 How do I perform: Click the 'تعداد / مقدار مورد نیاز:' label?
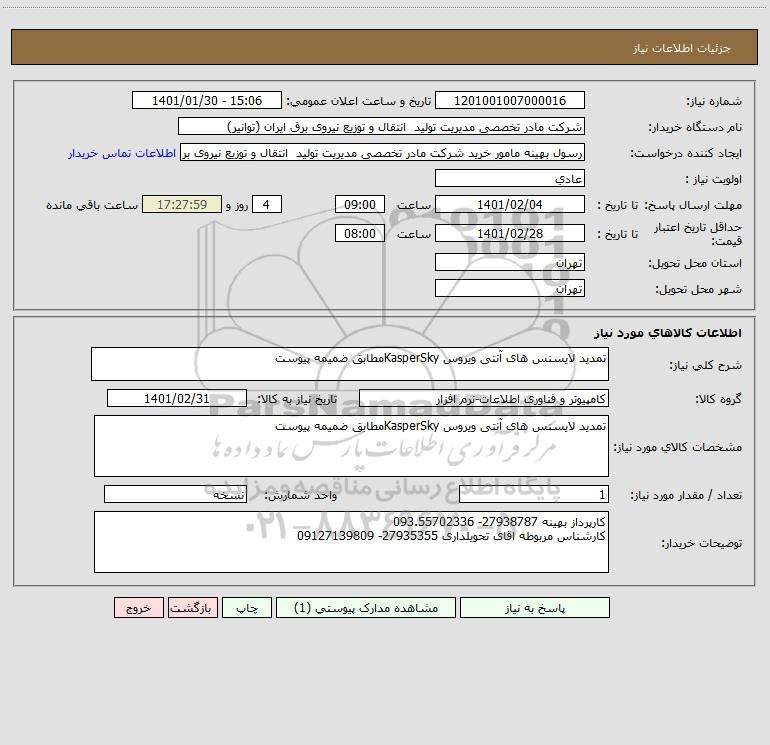point(686,496)
